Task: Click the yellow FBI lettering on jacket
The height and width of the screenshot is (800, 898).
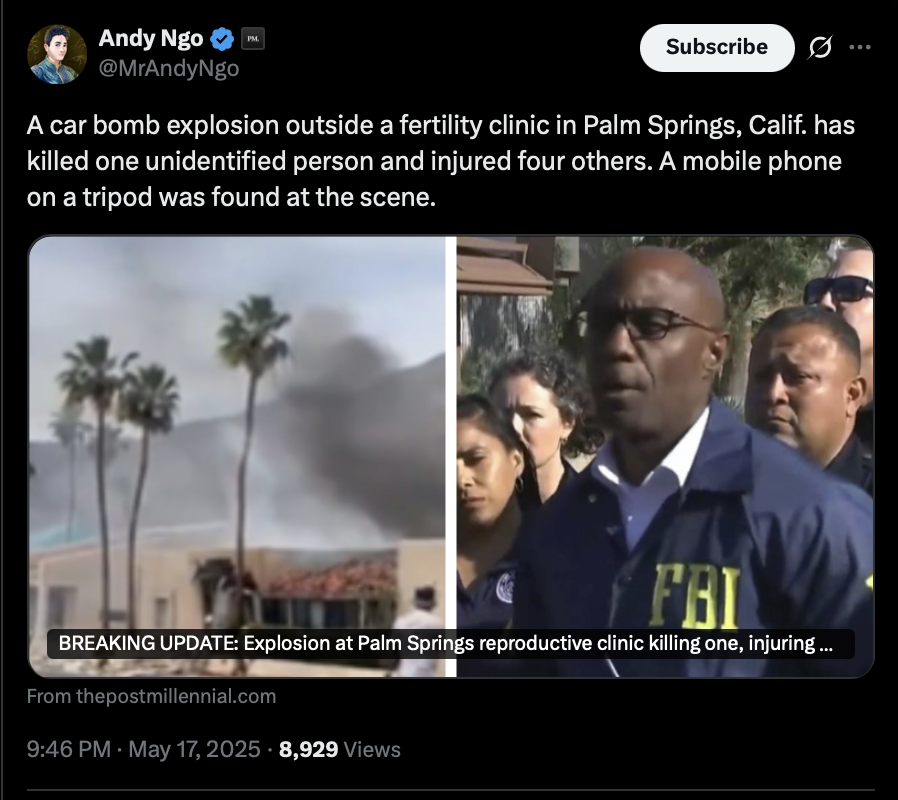Action: [x=695, y=596]
